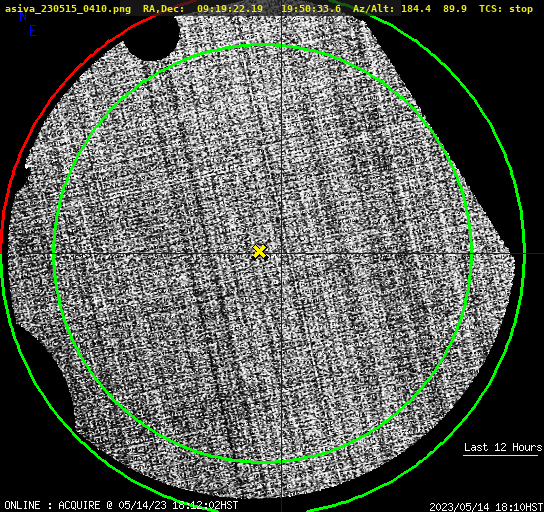The height and width of the screenshot is (512, 544).
Task: Click the intersection of the blue crosshair lines
Action: coord(281,254)
